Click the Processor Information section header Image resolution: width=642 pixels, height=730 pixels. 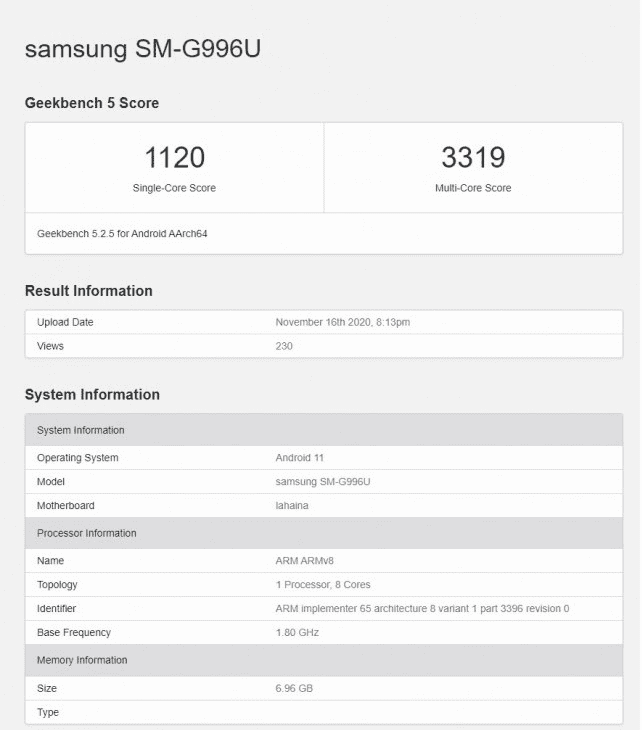coord(86,533)
